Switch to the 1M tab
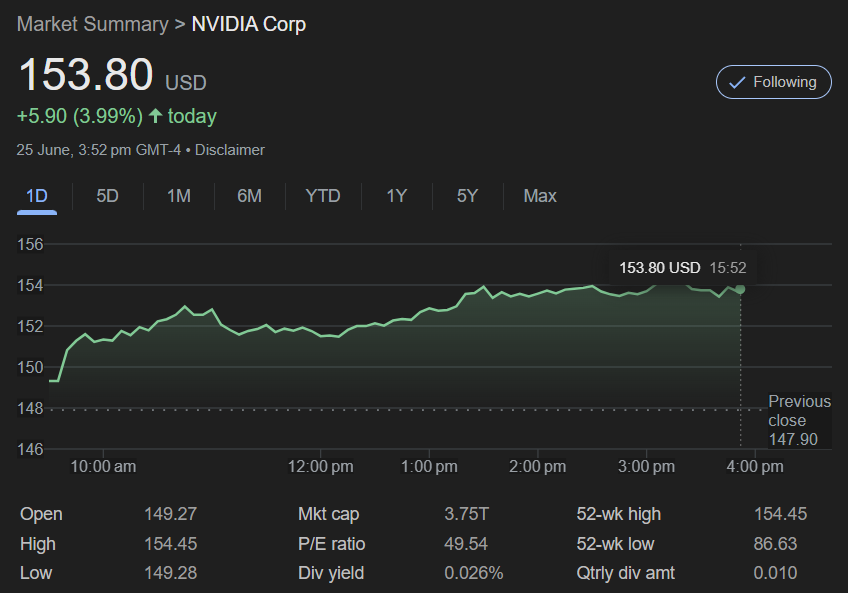The height and width of the screenshot is (593, 848). (x=178, y=196)
